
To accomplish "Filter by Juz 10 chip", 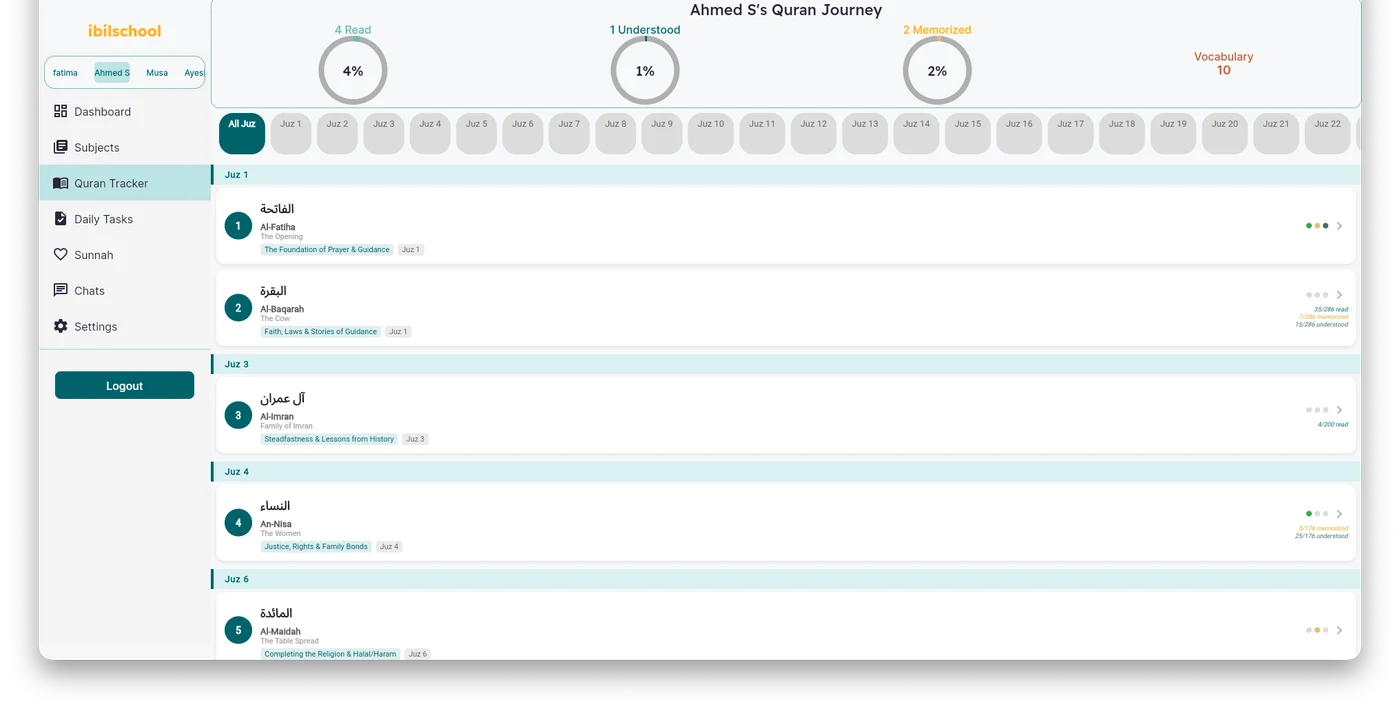I will (711, 134).
